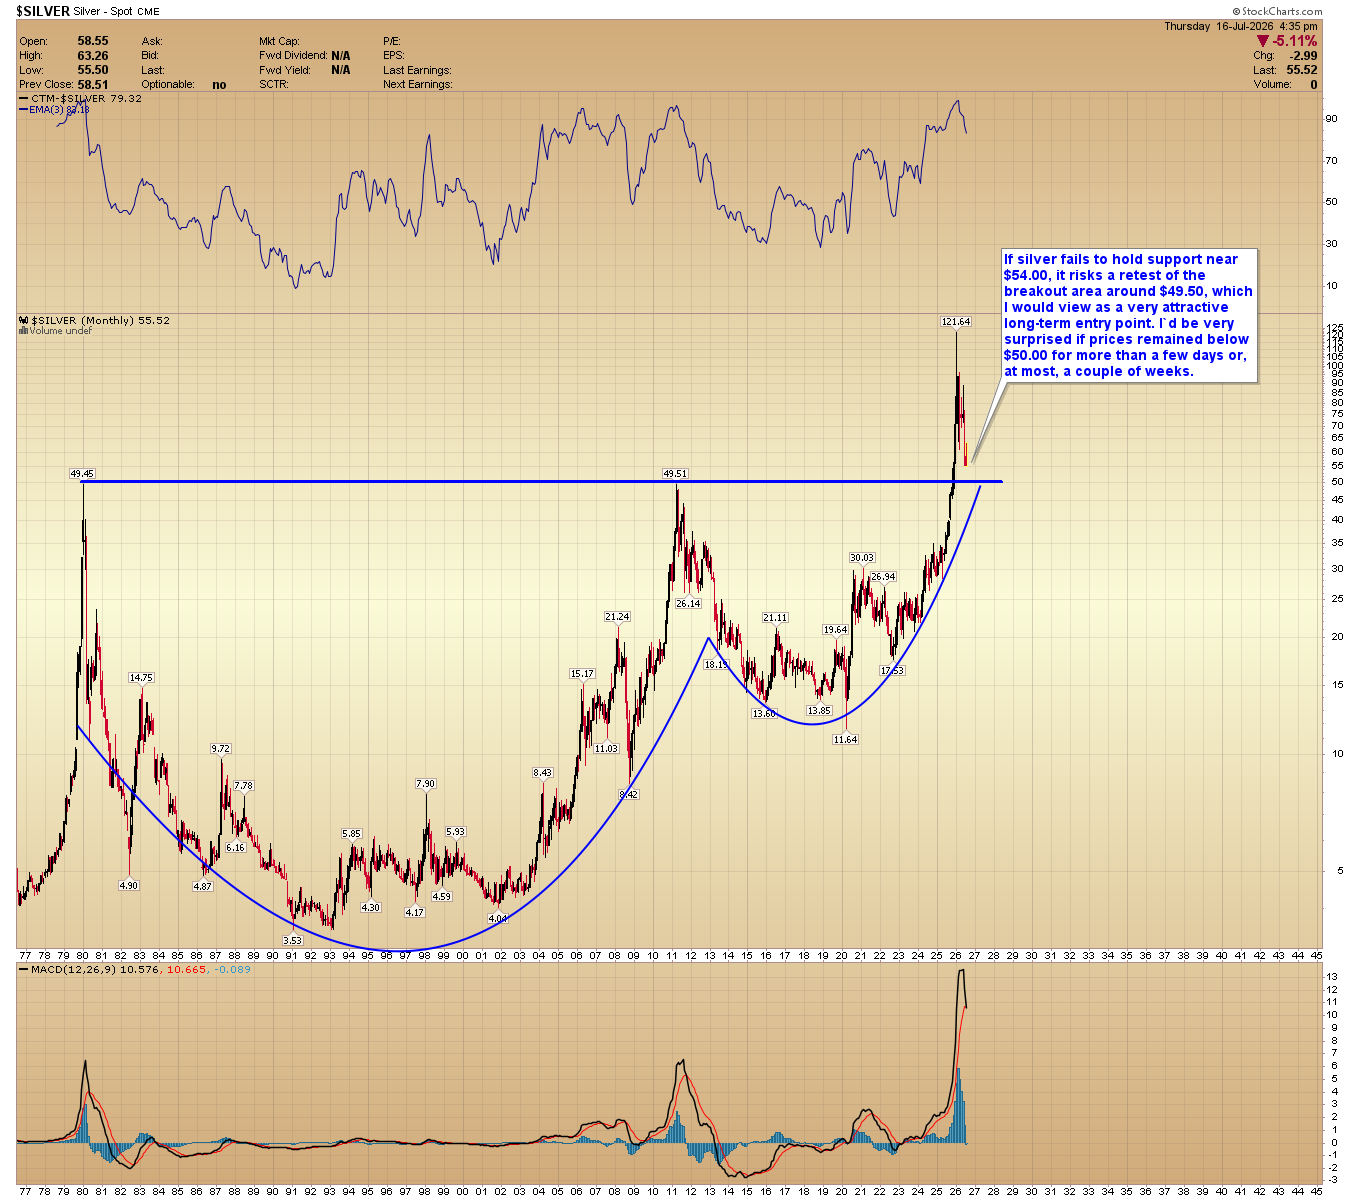
Task: Click the Low value 55.50
Action: click(x=93, y=70)
